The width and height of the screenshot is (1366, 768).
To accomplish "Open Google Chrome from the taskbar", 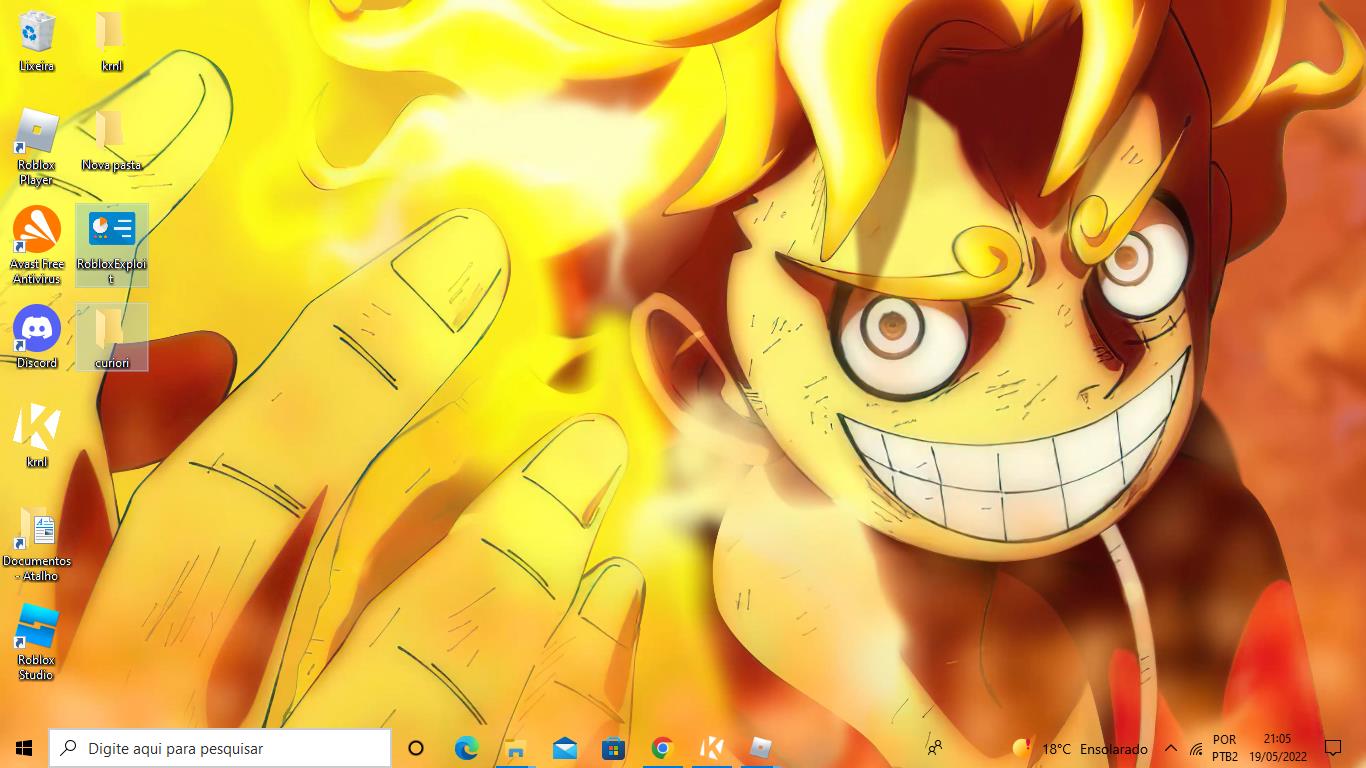I will 662,748.
